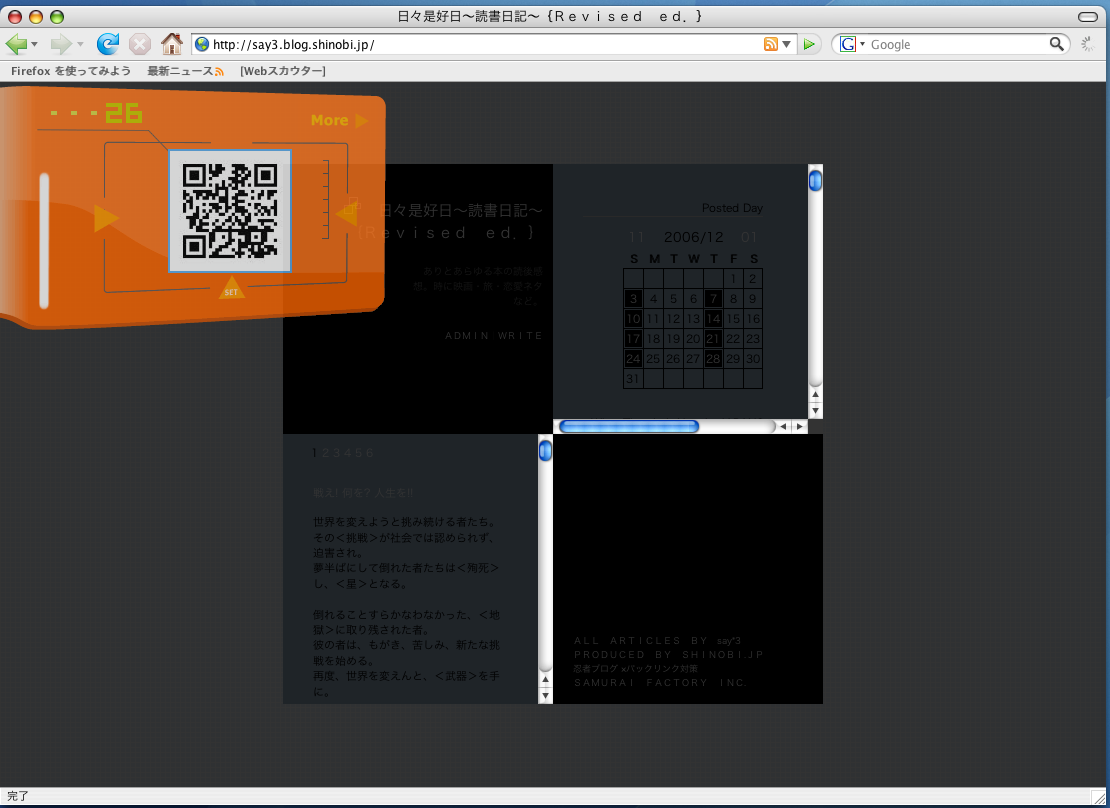Go to article page 3
The width and height of the screenshot is (1110, 808).
[336, 453]
